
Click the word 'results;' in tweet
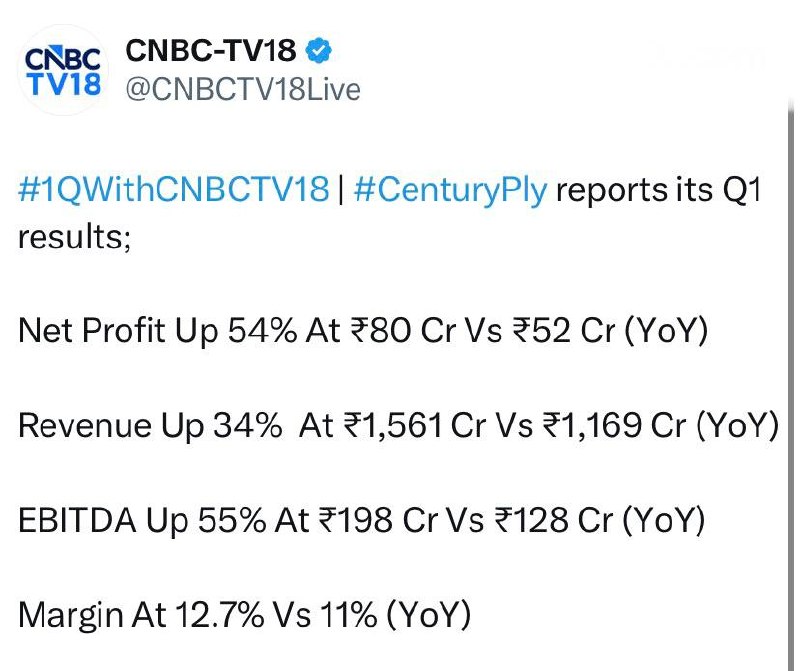[74, 237]
